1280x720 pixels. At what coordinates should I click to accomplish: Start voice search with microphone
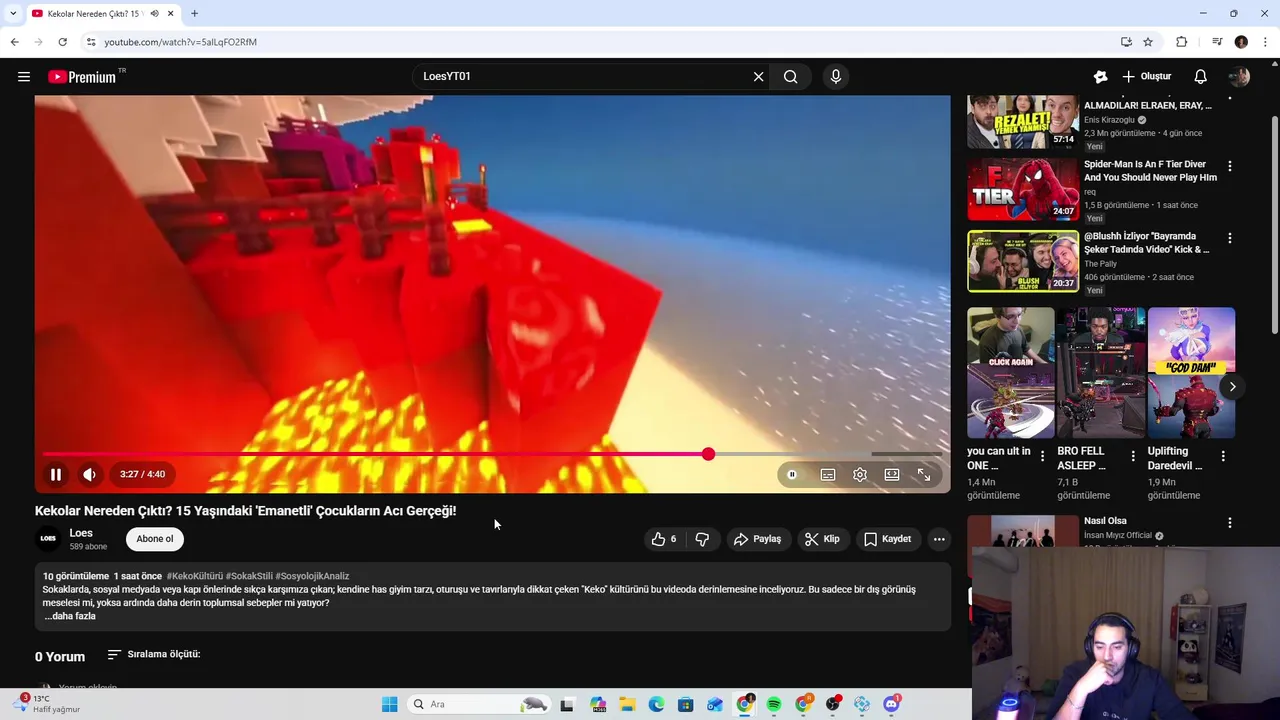coord(836,76)
